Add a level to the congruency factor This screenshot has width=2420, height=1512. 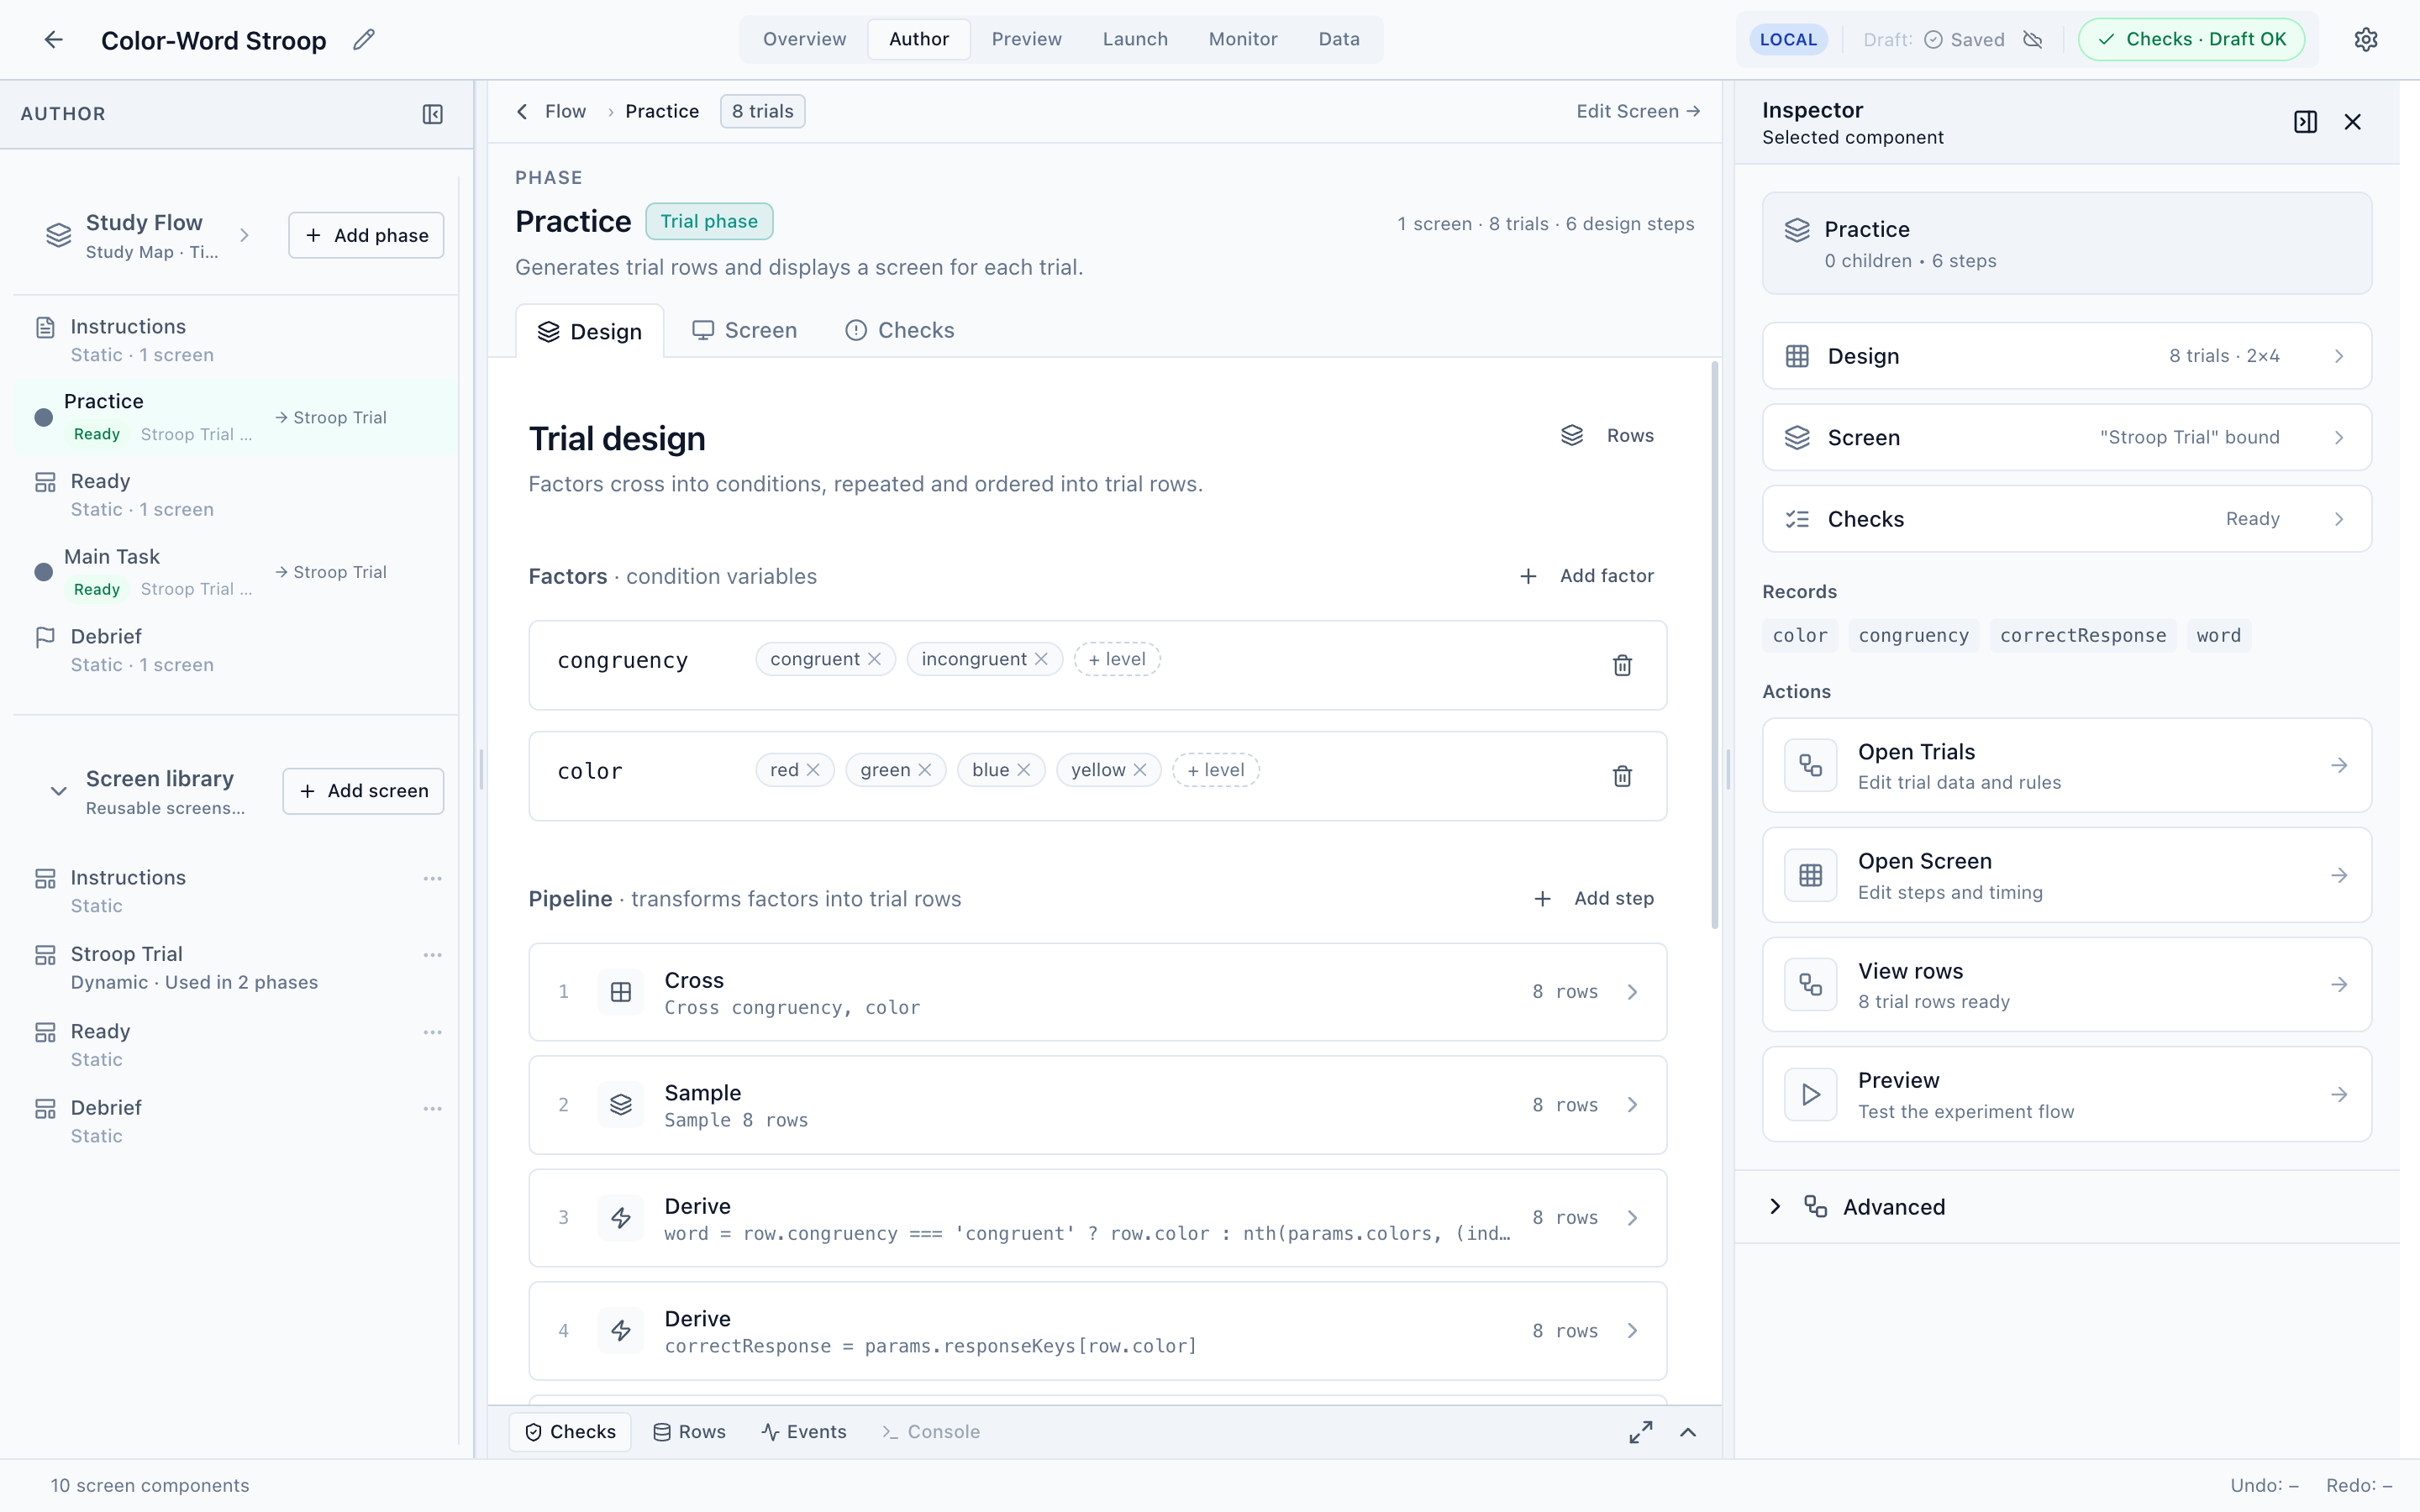(x=1117, y=659)
